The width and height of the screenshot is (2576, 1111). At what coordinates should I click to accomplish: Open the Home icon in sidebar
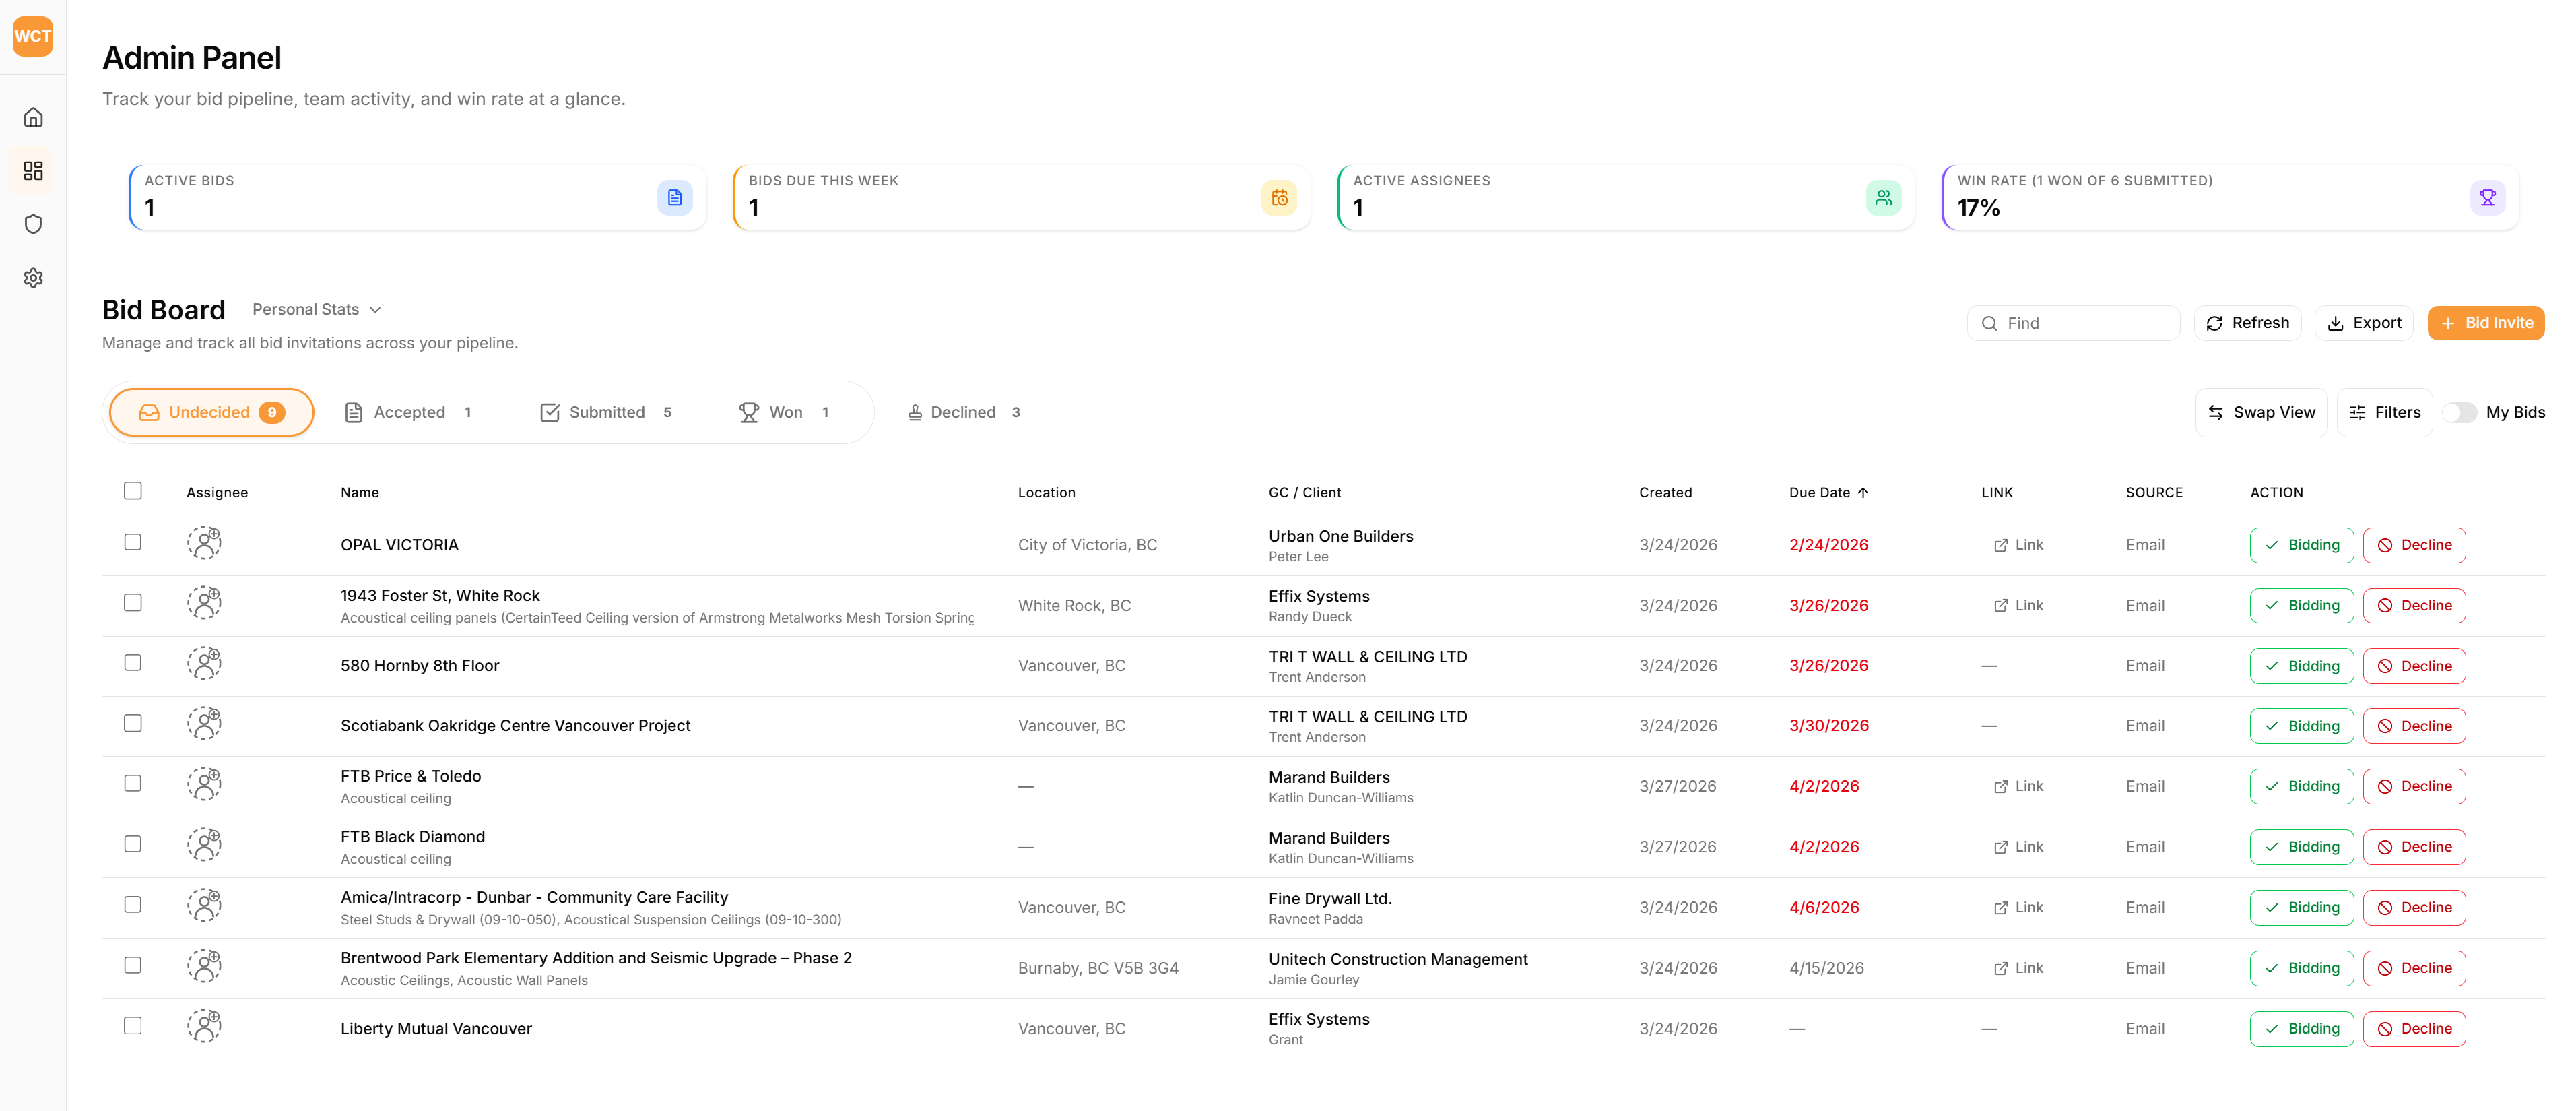pos(33,117)
